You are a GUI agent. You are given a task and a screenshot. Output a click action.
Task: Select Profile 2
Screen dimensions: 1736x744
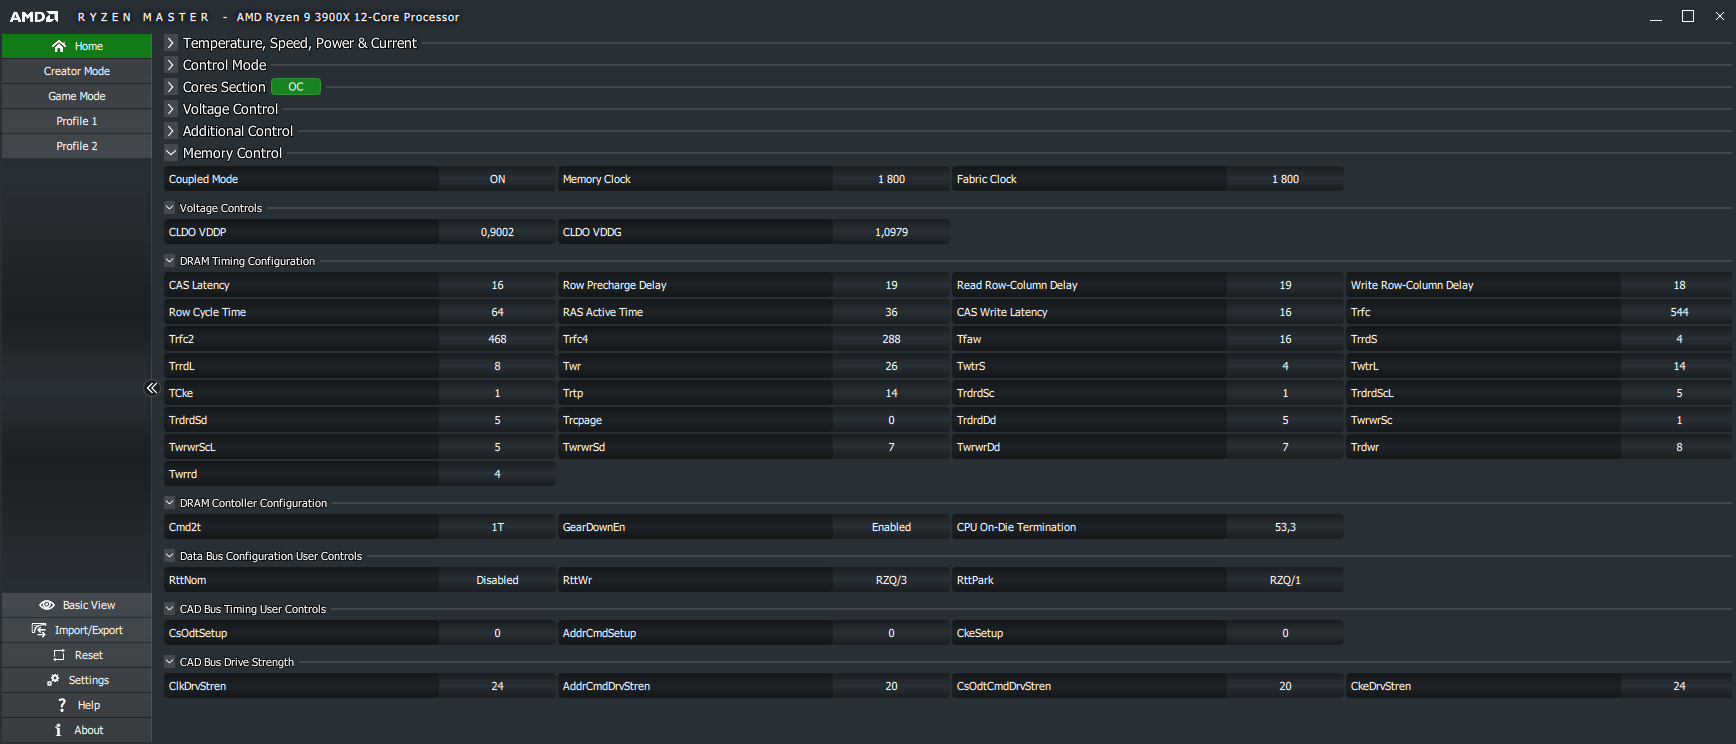(x=77, y=146)
